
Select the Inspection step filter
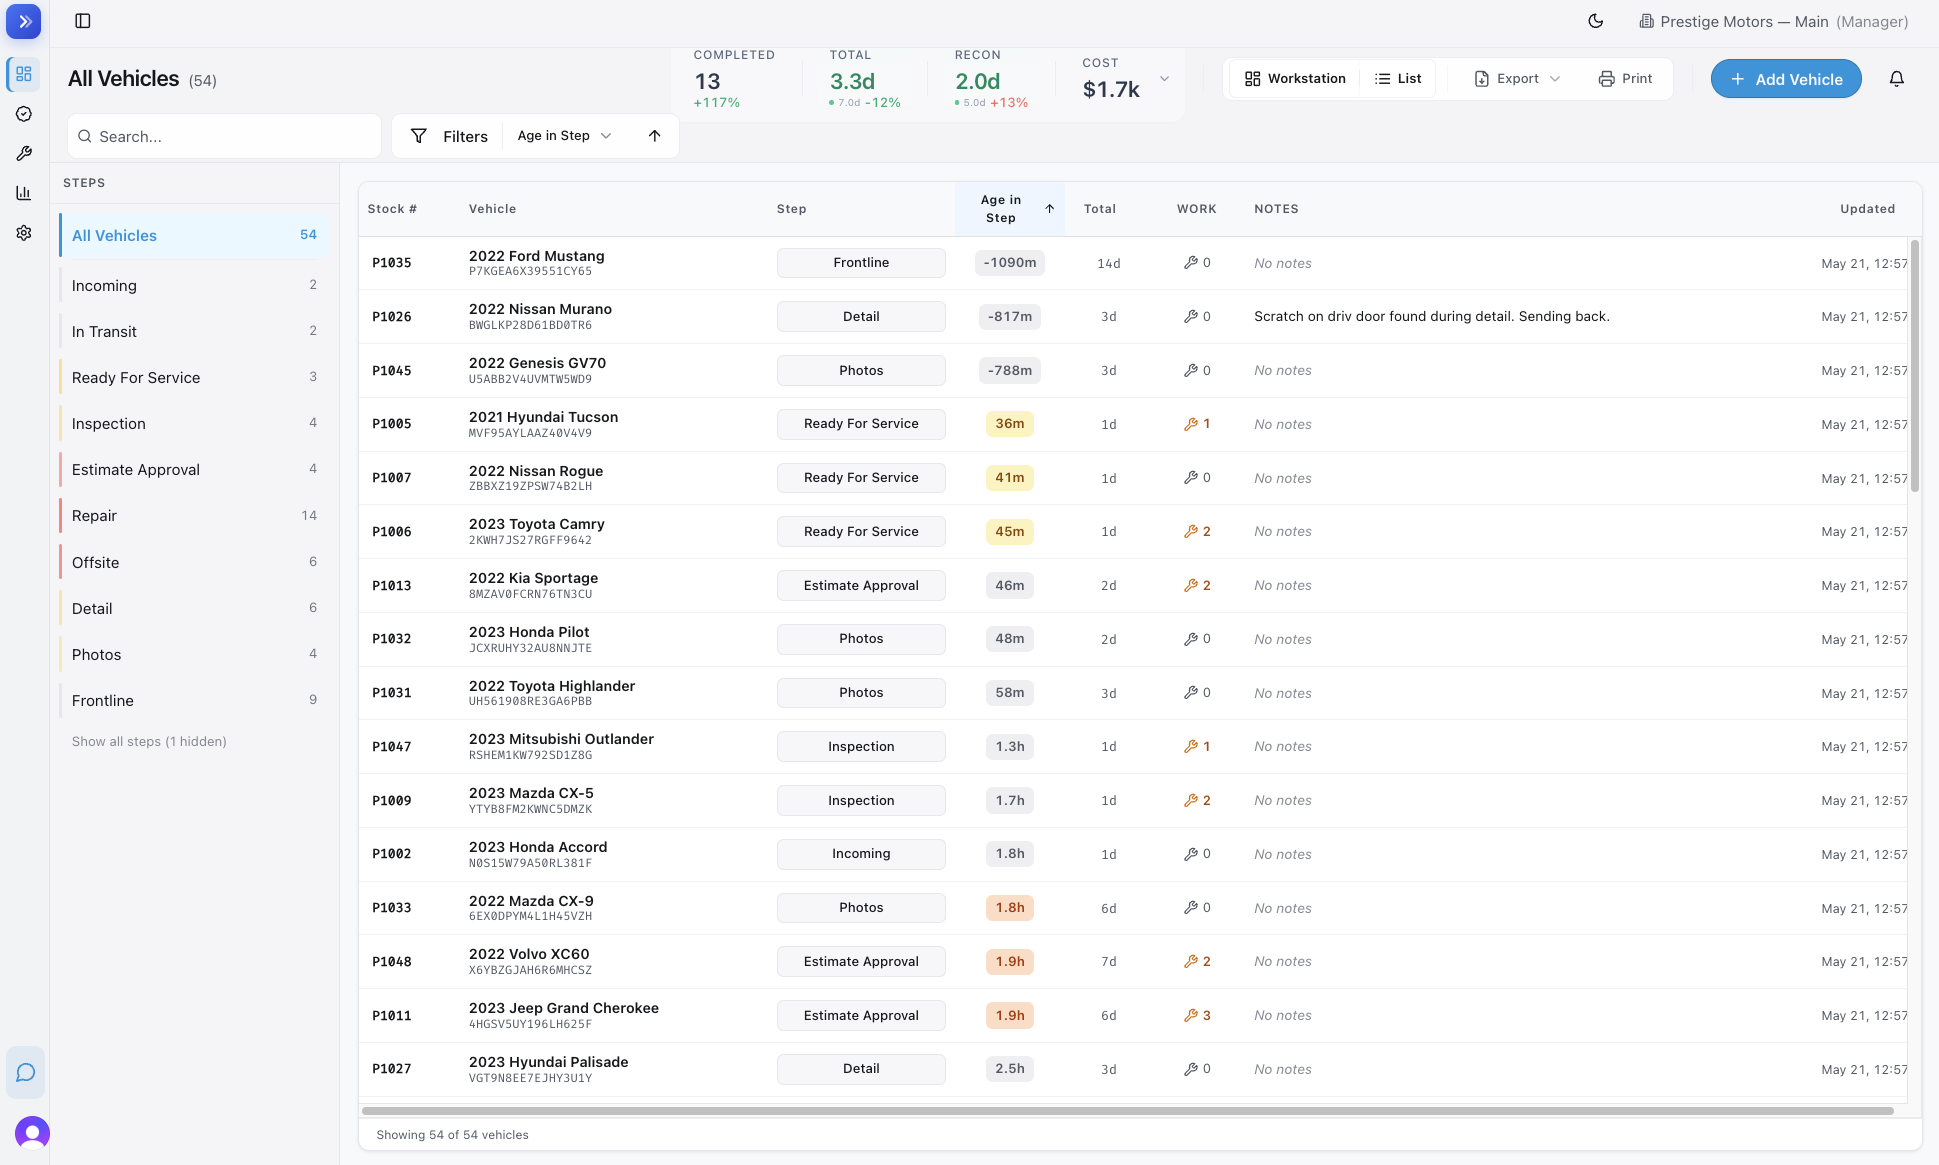click(x=194, y=424)
